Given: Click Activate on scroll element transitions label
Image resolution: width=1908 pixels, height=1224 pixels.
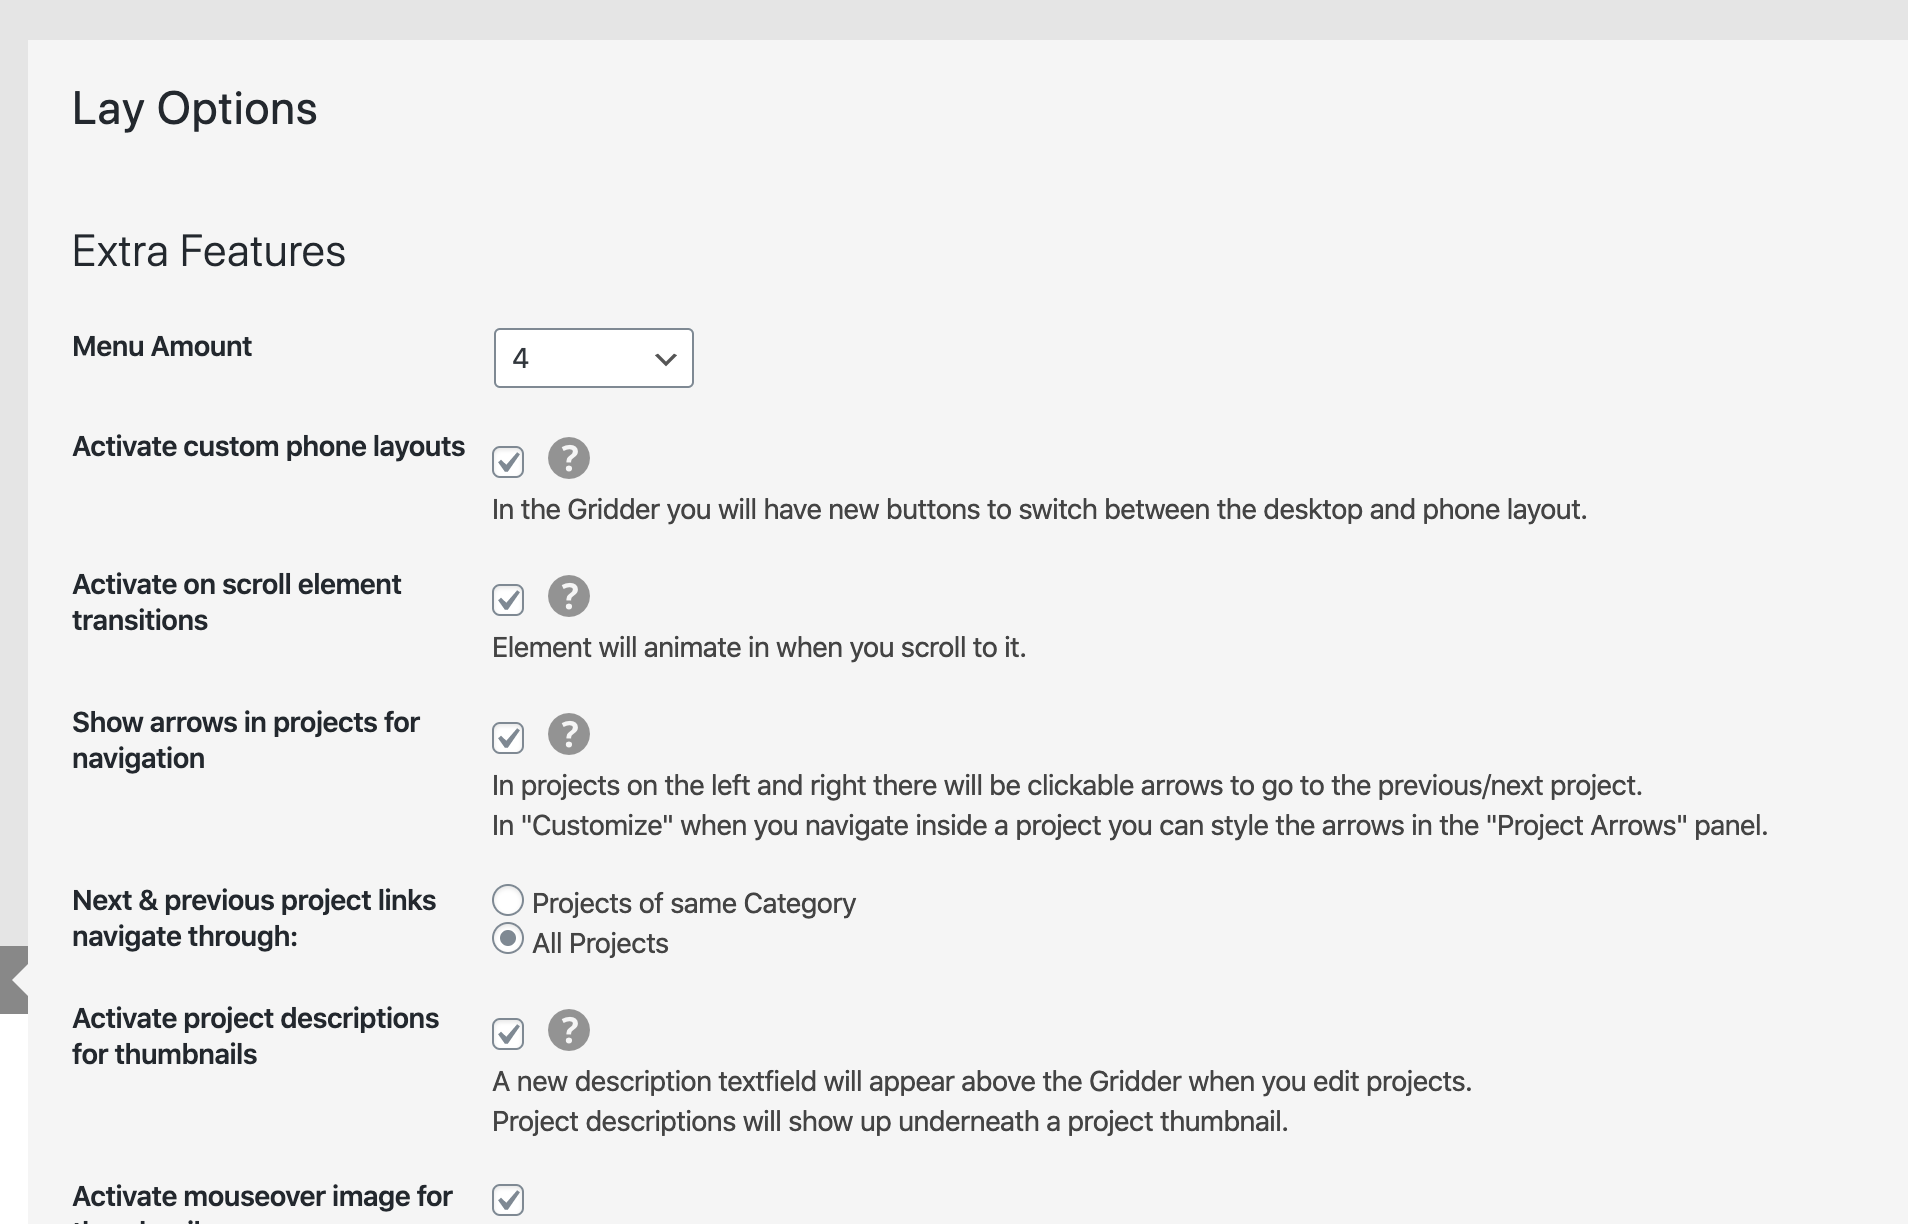Looking at the screenshot, I should (236, 602).
